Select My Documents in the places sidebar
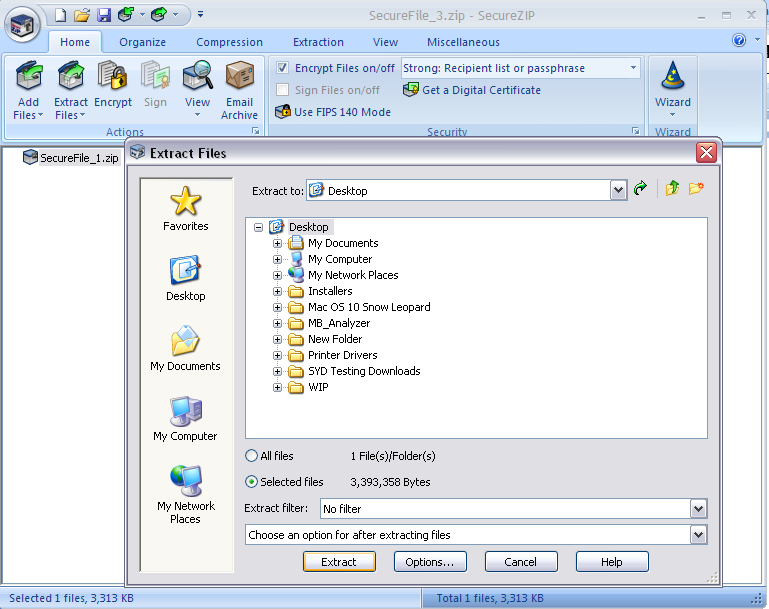This screenshot has height=609, width=769. (x=185, y=349)
